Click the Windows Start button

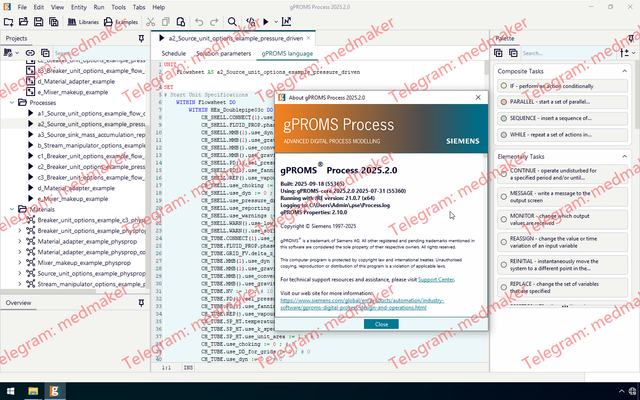click(x=11, y=391)
